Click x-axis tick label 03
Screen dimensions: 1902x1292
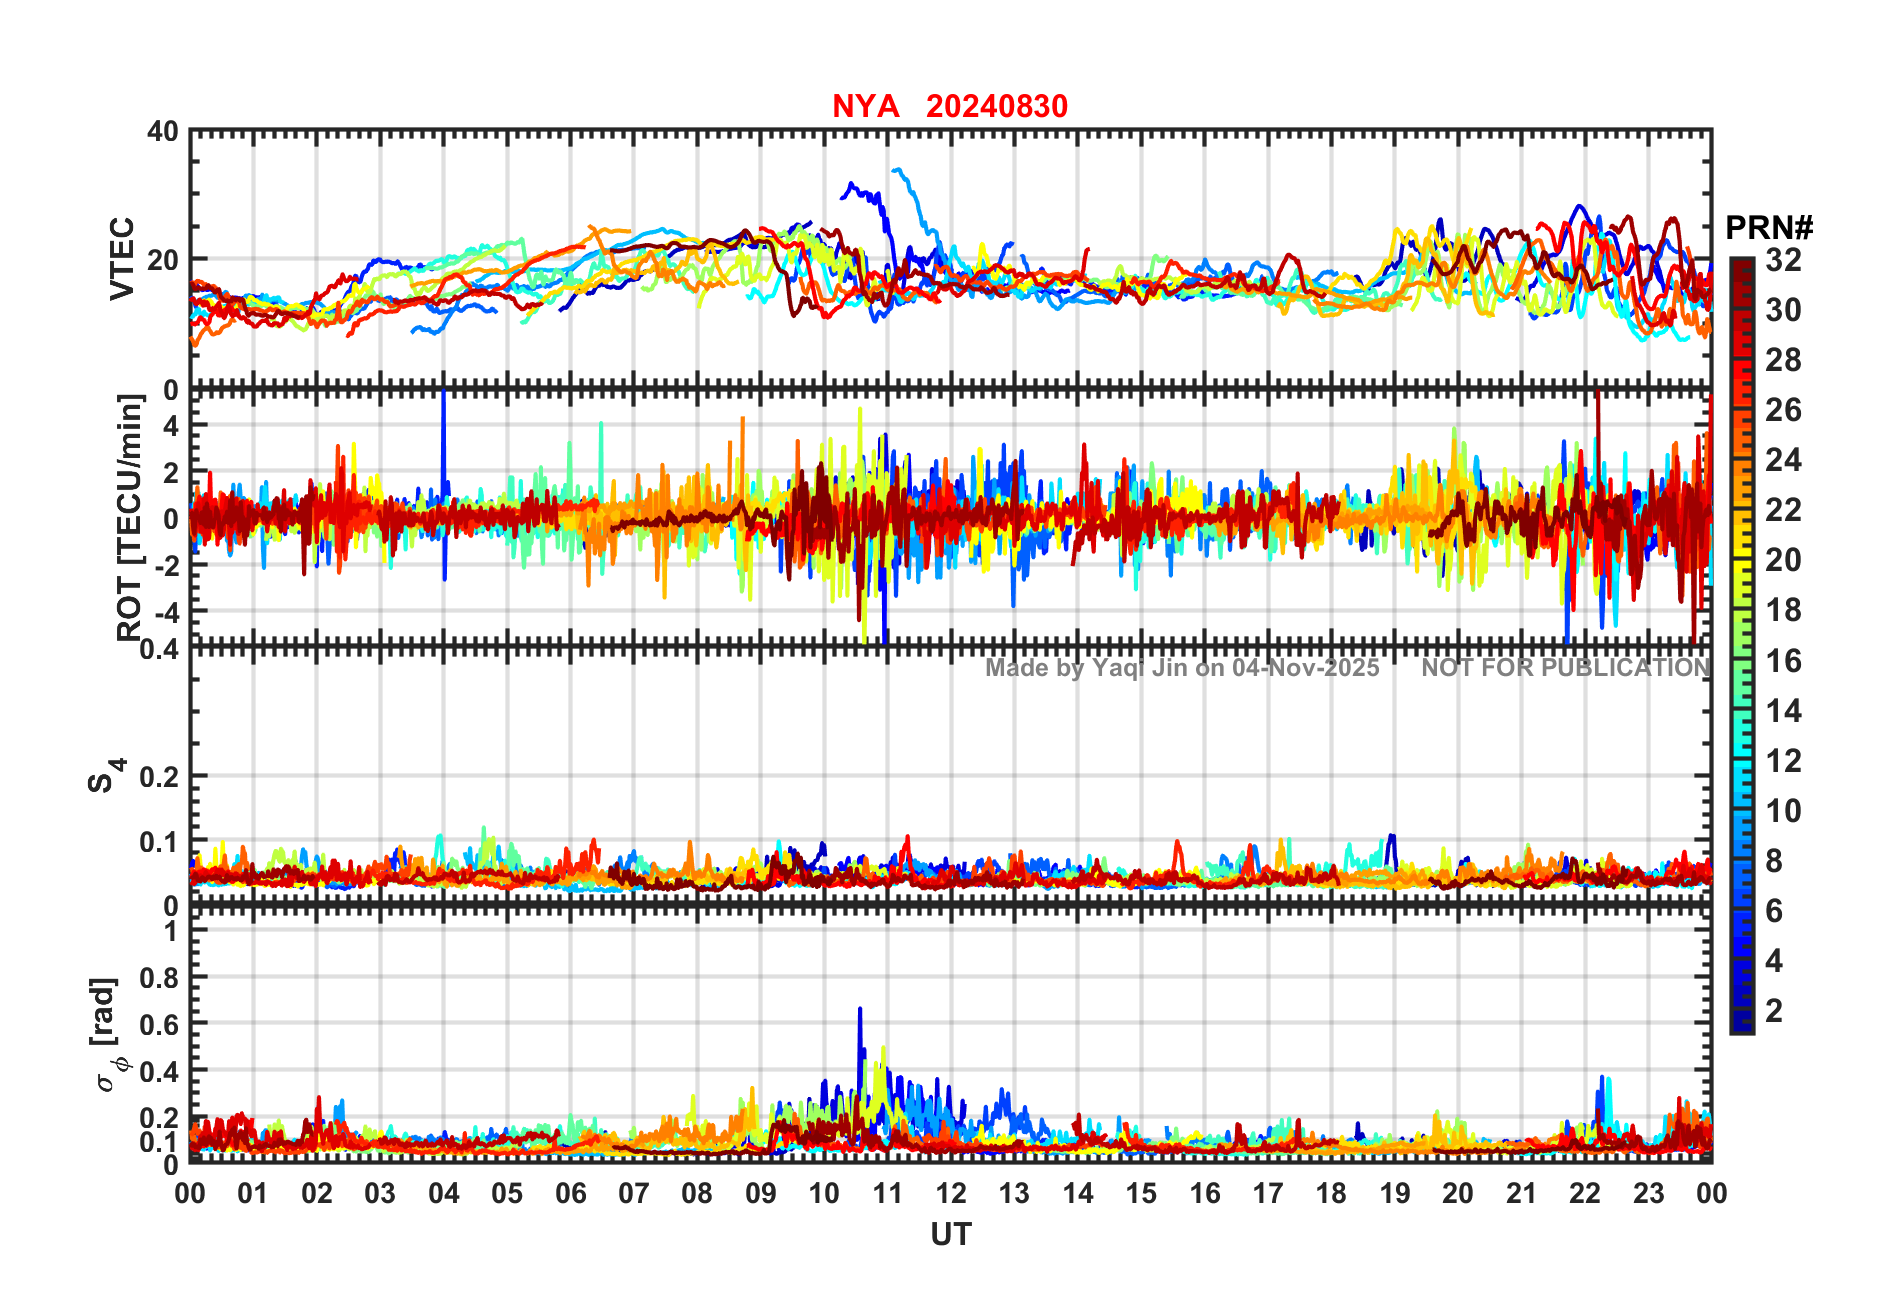pyautogui.click(x=380, y=1193)
